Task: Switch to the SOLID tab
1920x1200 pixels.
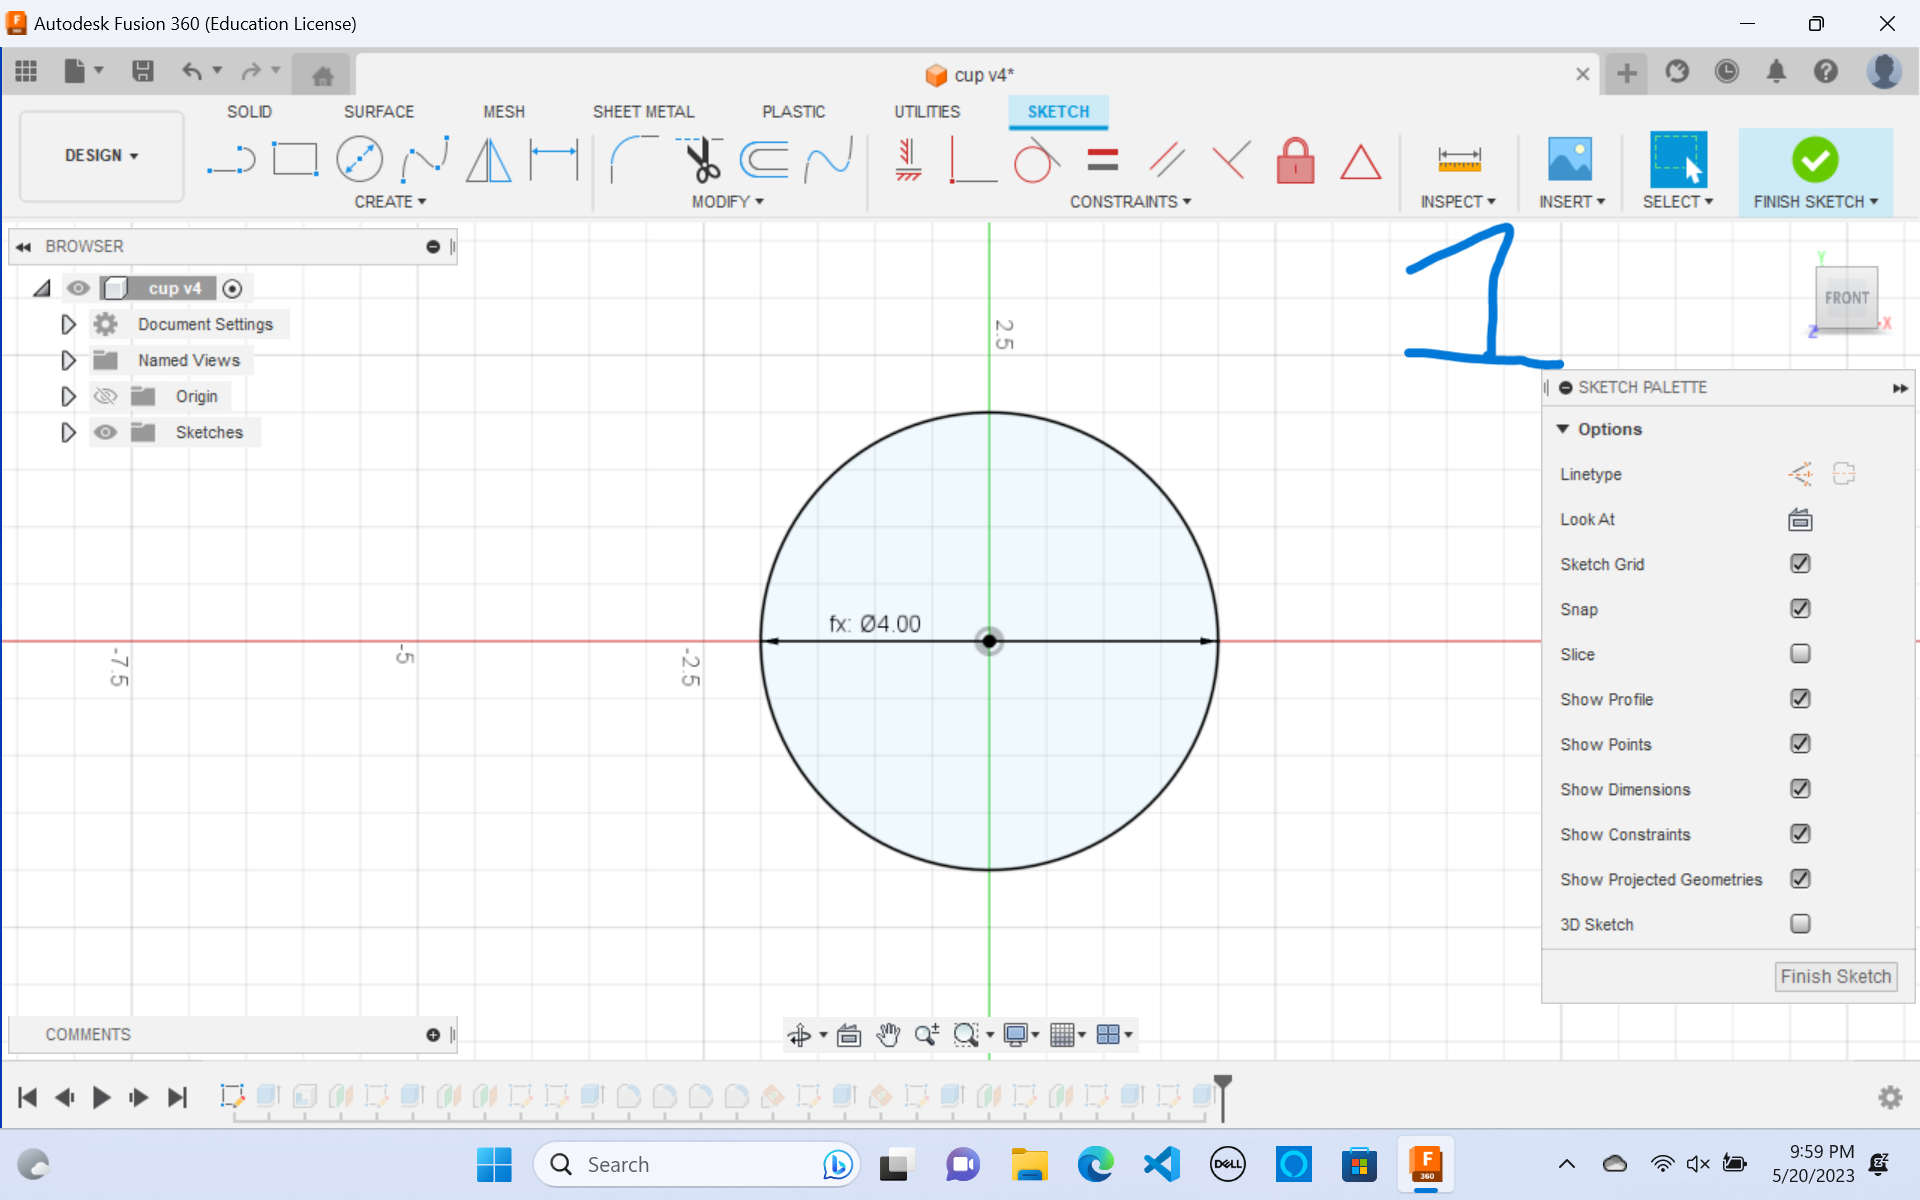Action: [249, 111]
